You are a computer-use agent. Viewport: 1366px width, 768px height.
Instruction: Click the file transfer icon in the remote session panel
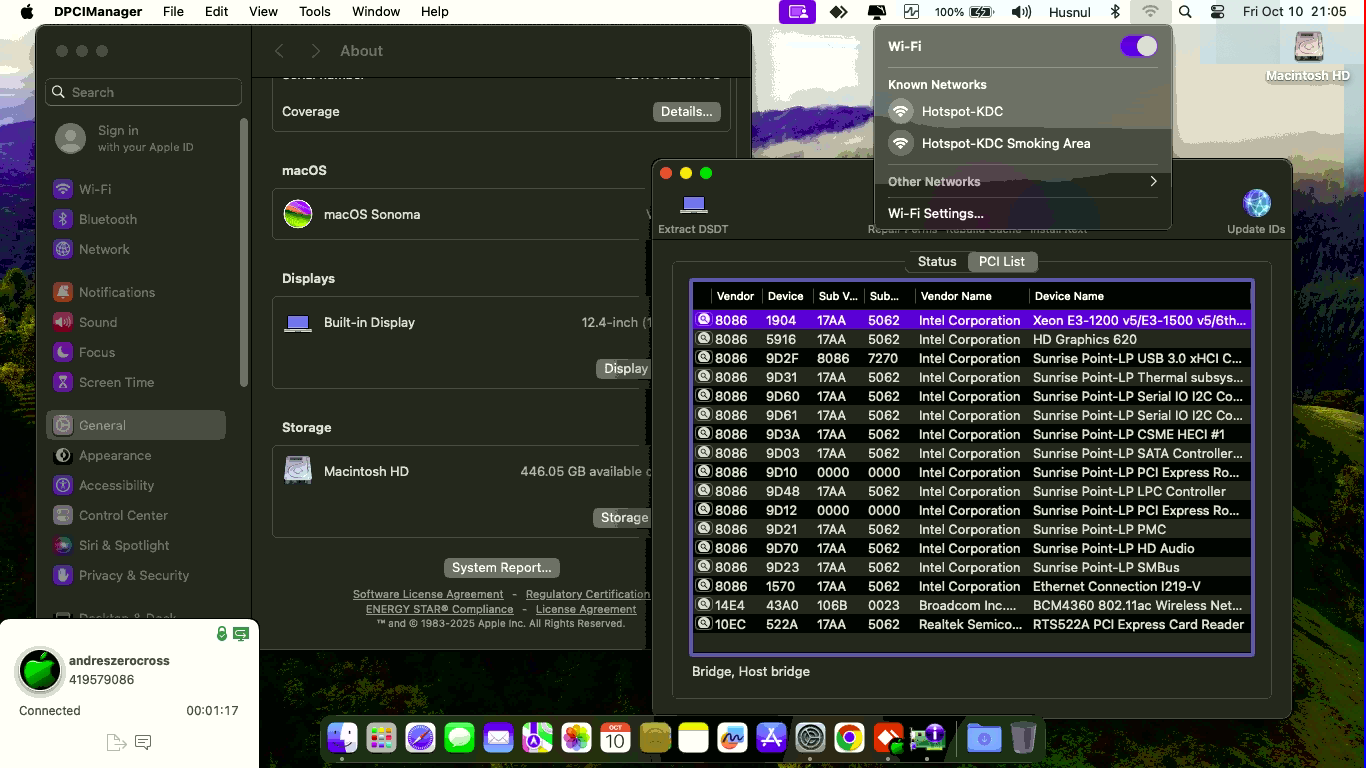click(x=116, y=742)
